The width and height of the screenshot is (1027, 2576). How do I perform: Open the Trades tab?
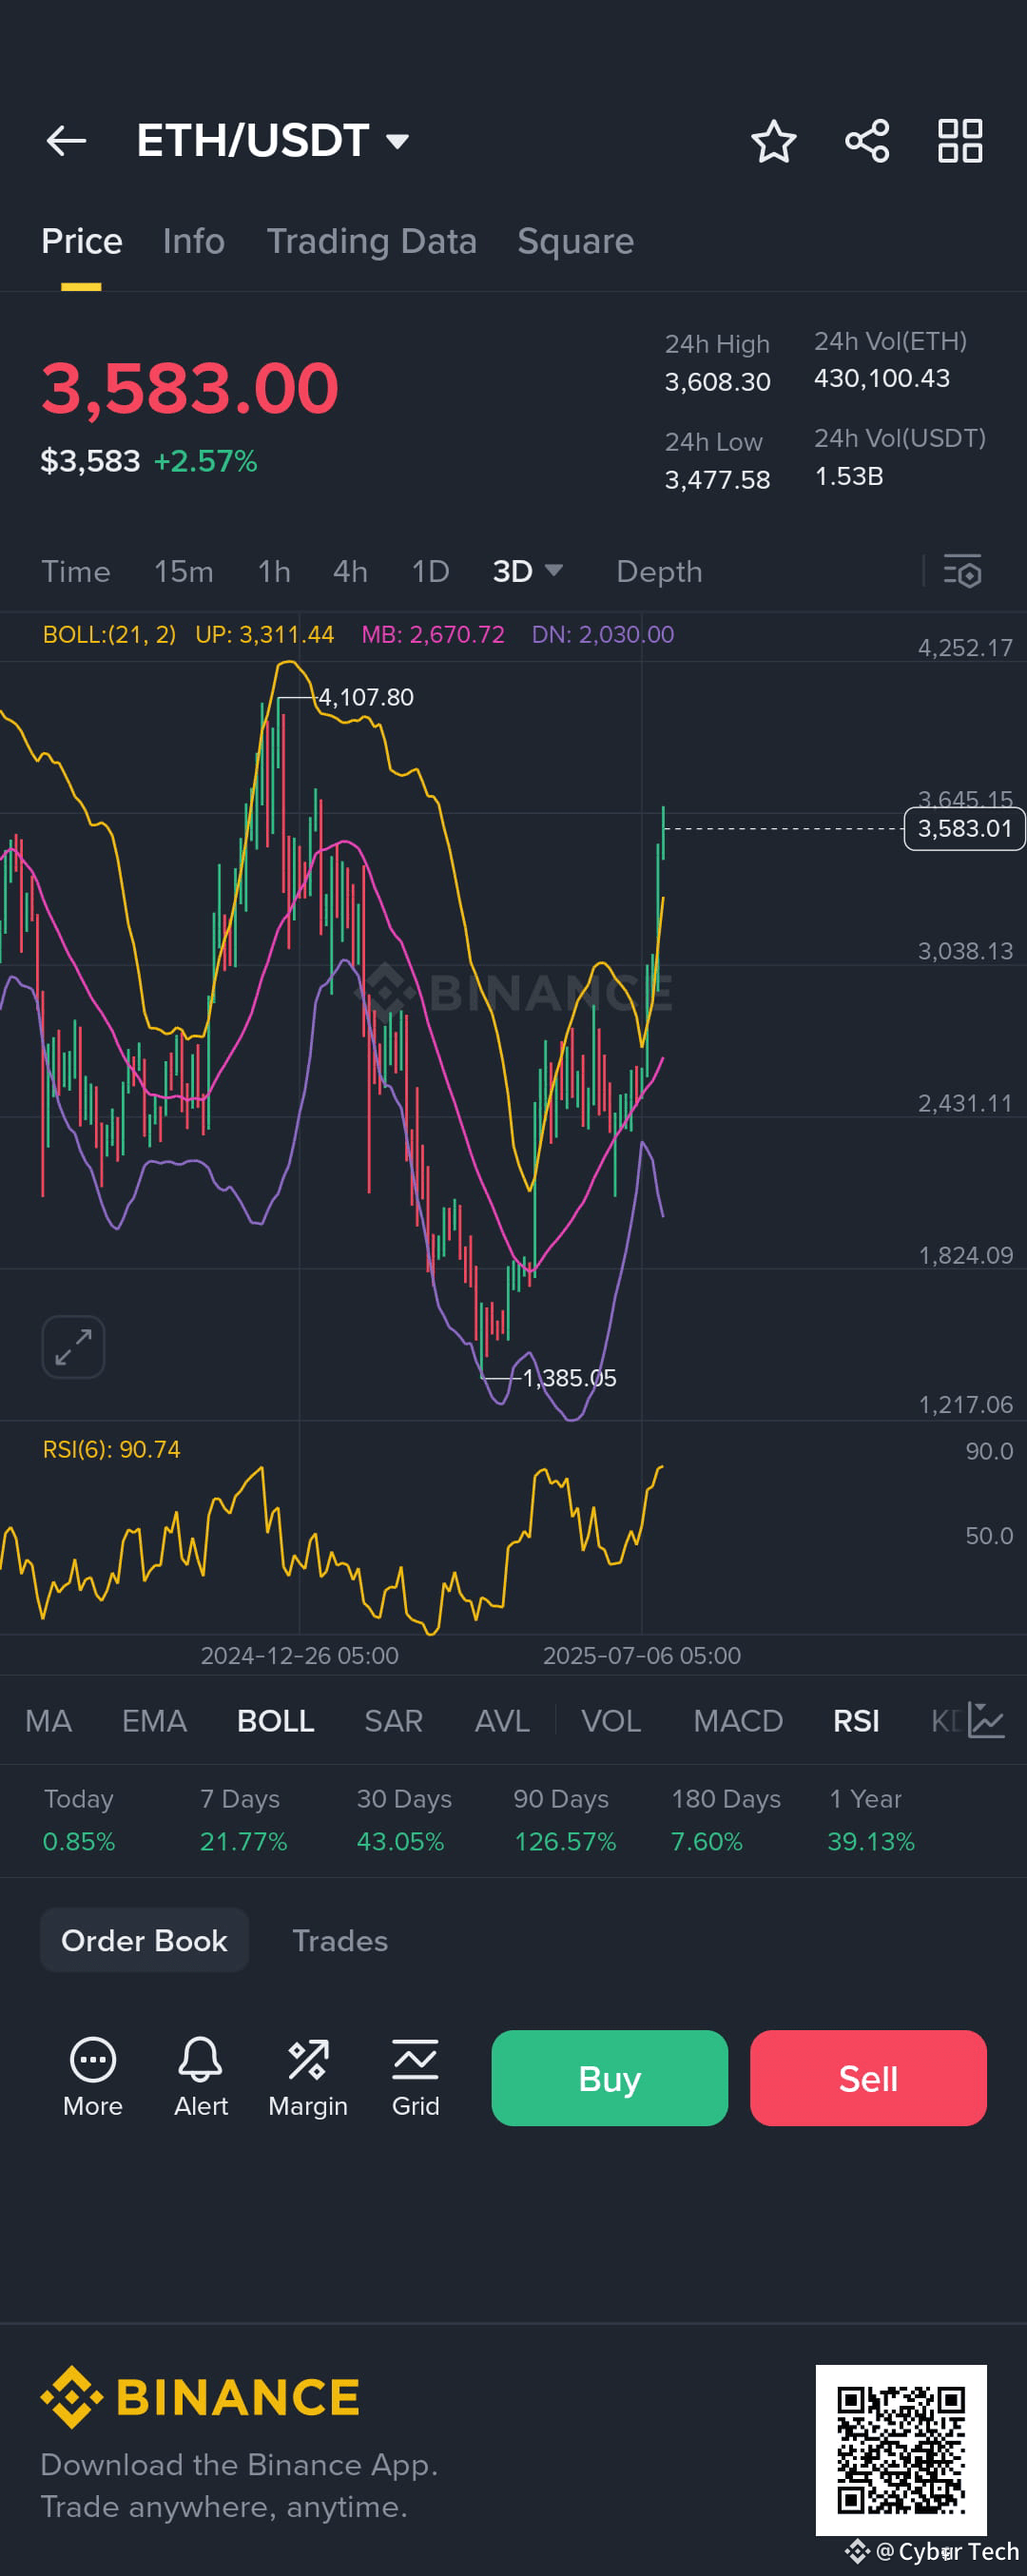[340, 1940]
